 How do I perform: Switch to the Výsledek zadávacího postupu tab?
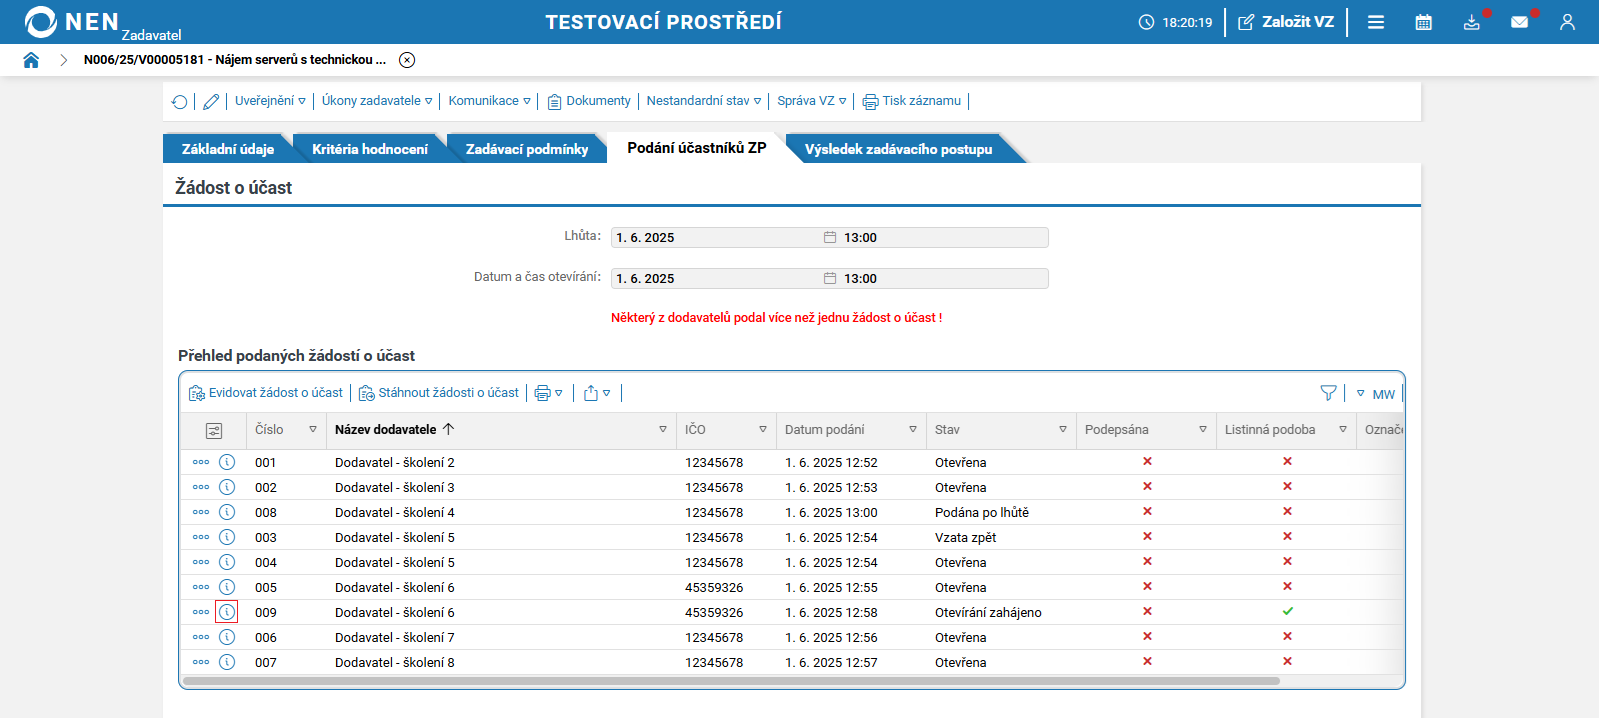(898, 149)
